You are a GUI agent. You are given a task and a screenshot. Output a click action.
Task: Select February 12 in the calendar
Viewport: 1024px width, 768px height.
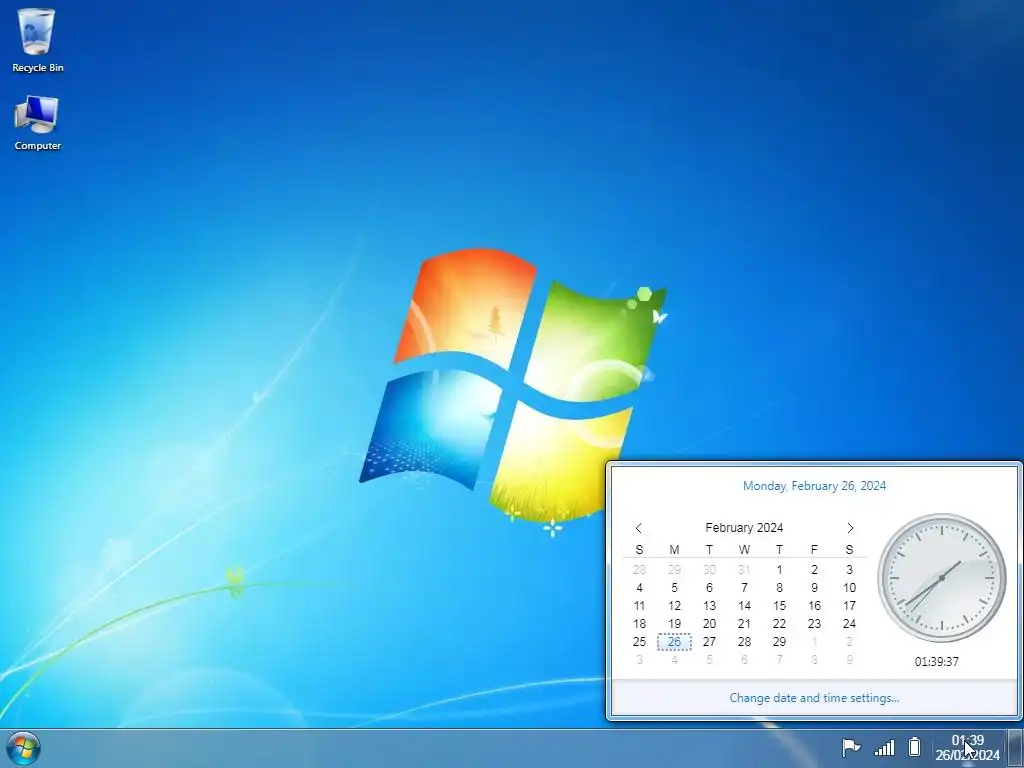point(674,606)
